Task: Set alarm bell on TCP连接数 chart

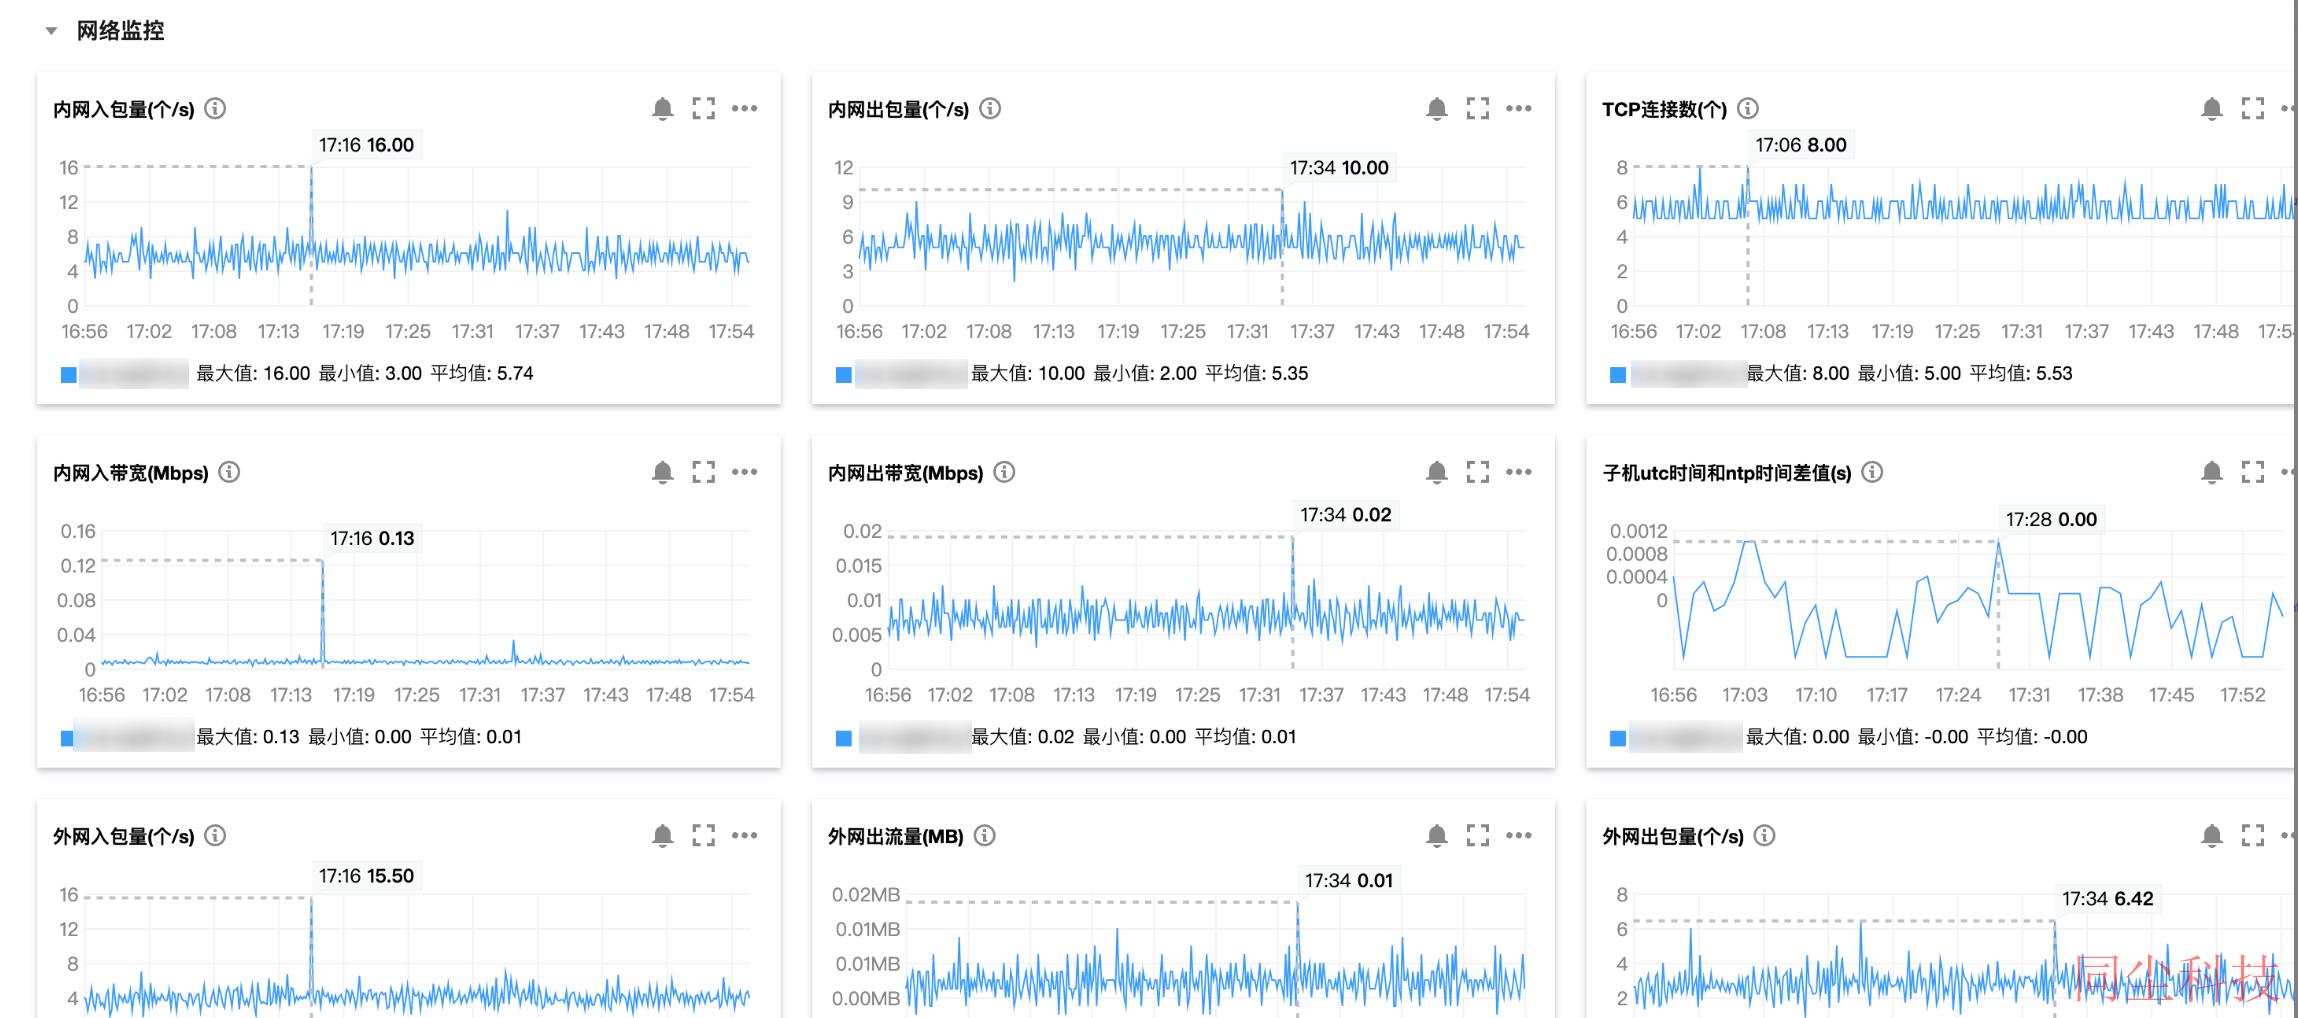Action: pos(2212,108)
